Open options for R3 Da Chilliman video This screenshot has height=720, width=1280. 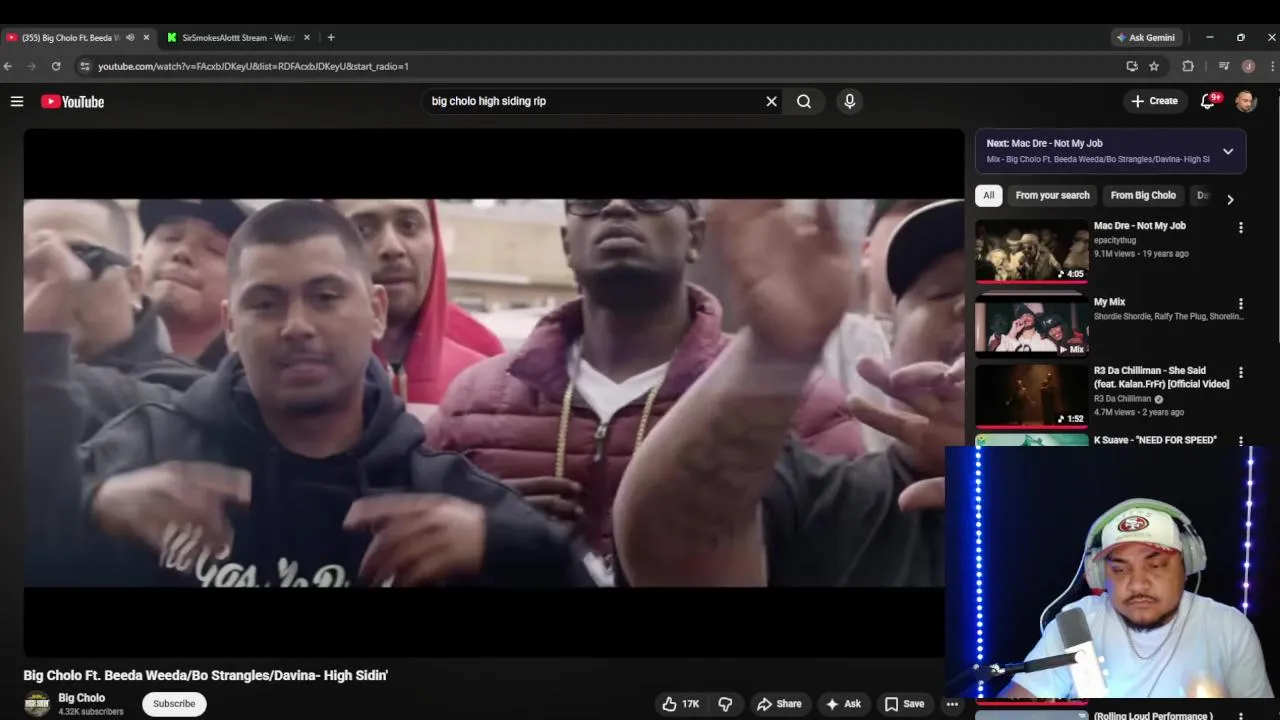[x=1241, y=372]
